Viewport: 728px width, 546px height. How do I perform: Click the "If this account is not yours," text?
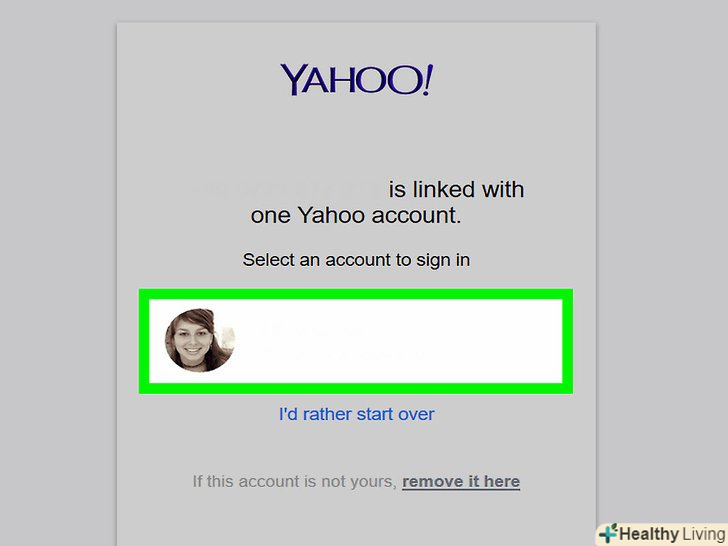294,481
